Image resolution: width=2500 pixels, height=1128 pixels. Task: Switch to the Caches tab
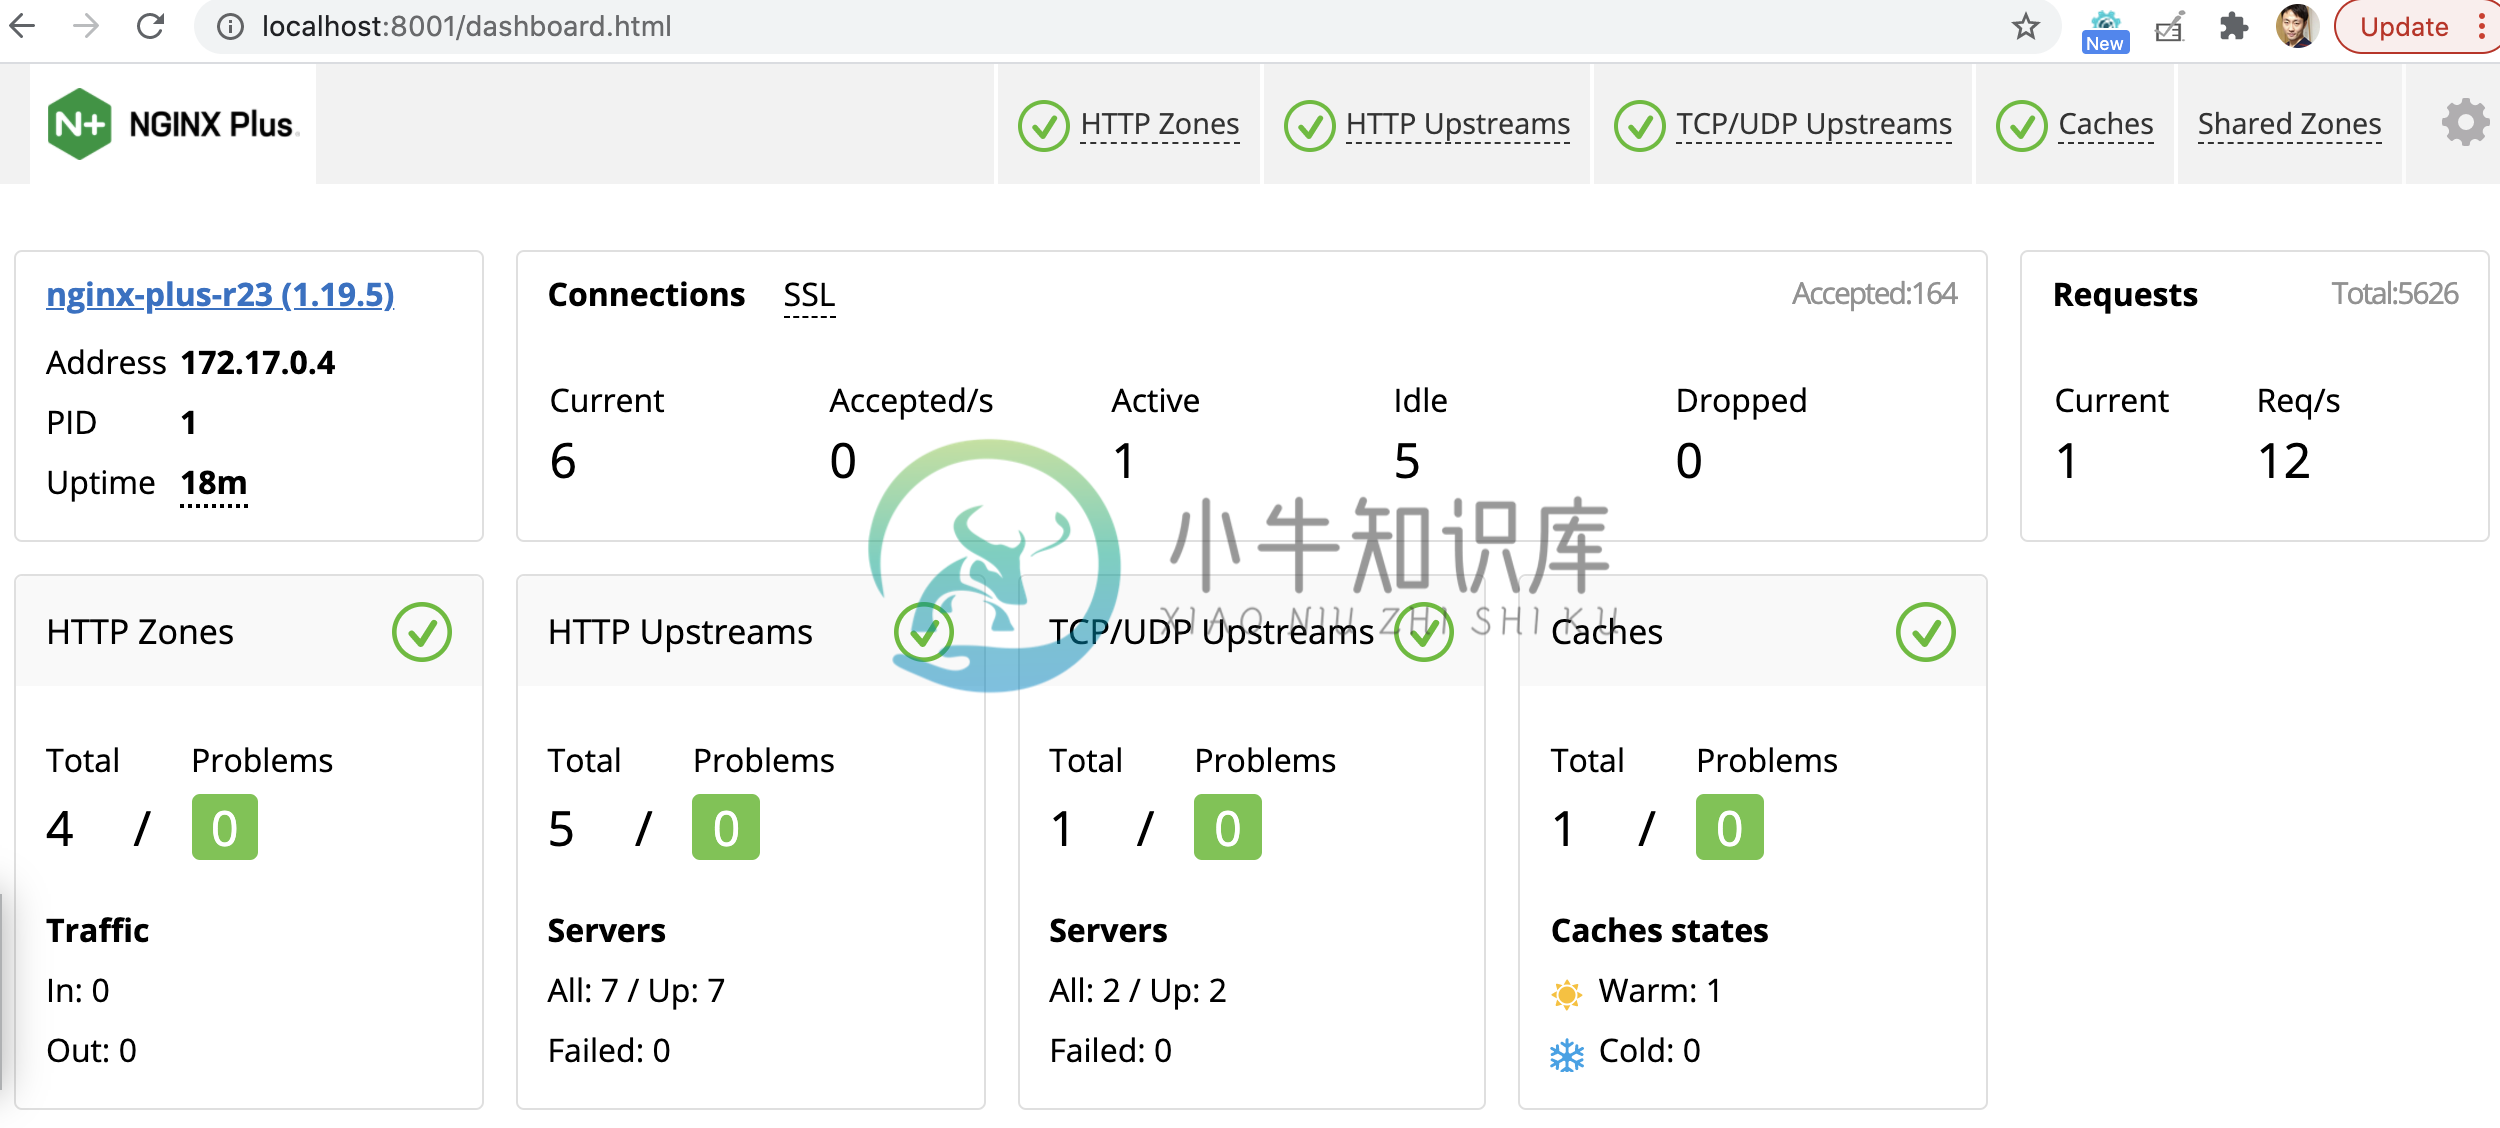click(x=2106, y=124)
